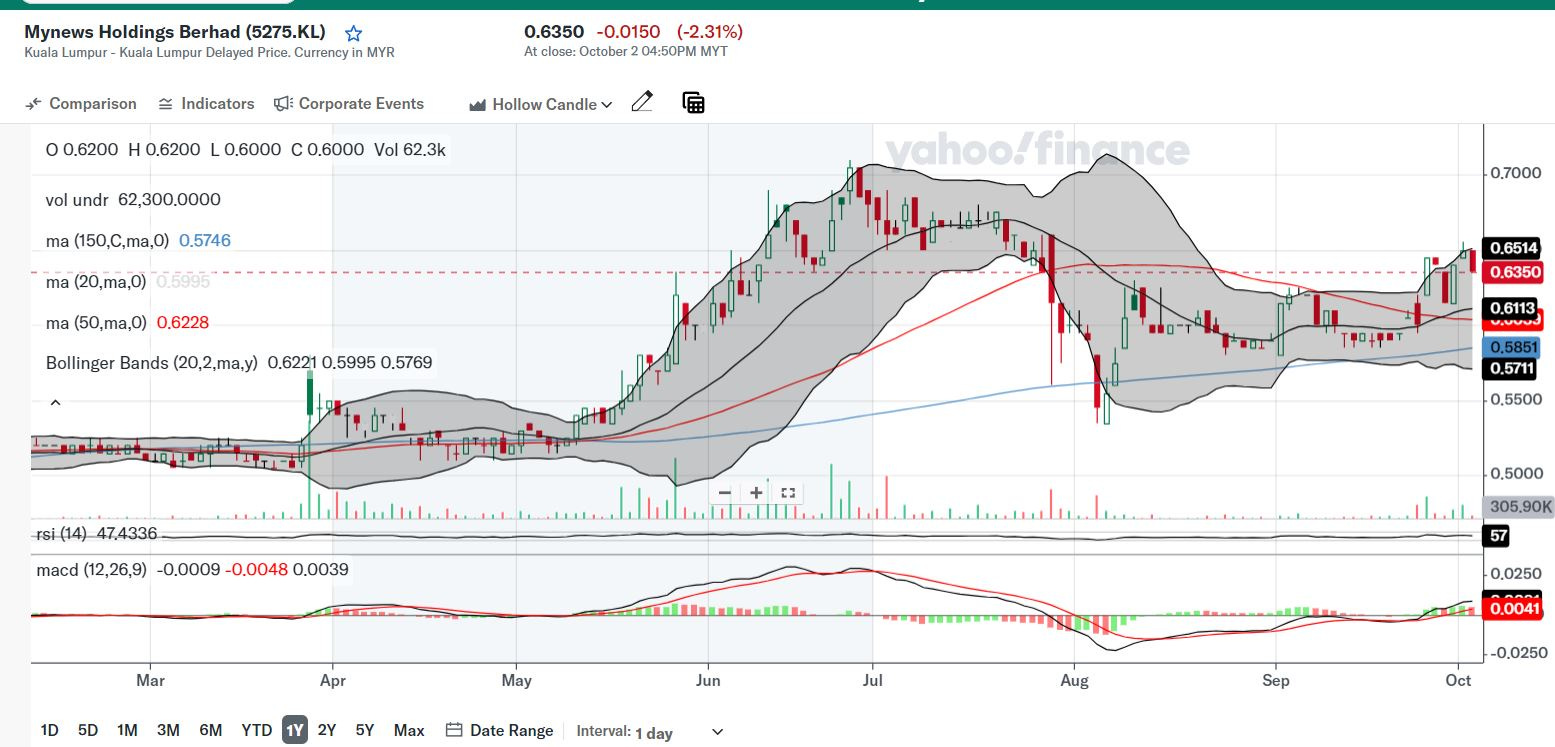Click the 0.6113 price tag on axis
Image resolution: width=1555 pixels, height=747 pixels.
coord(1513,308)
